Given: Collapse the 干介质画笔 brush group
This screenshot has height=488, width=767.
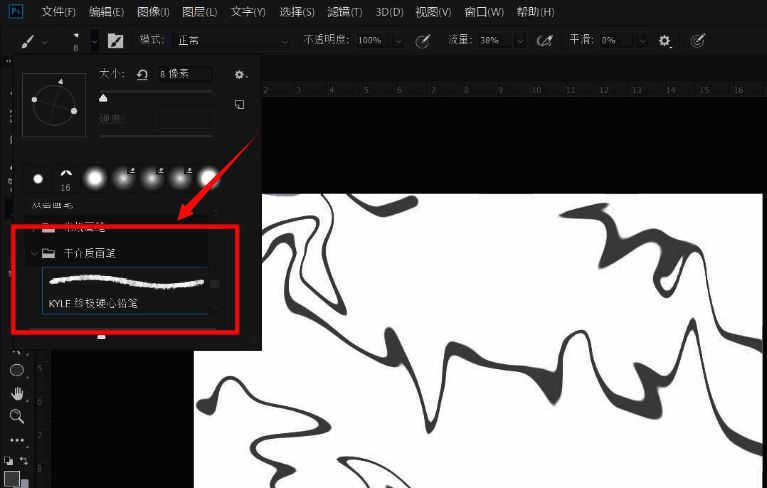Looking at the screenshot, I should click(33, 253).
